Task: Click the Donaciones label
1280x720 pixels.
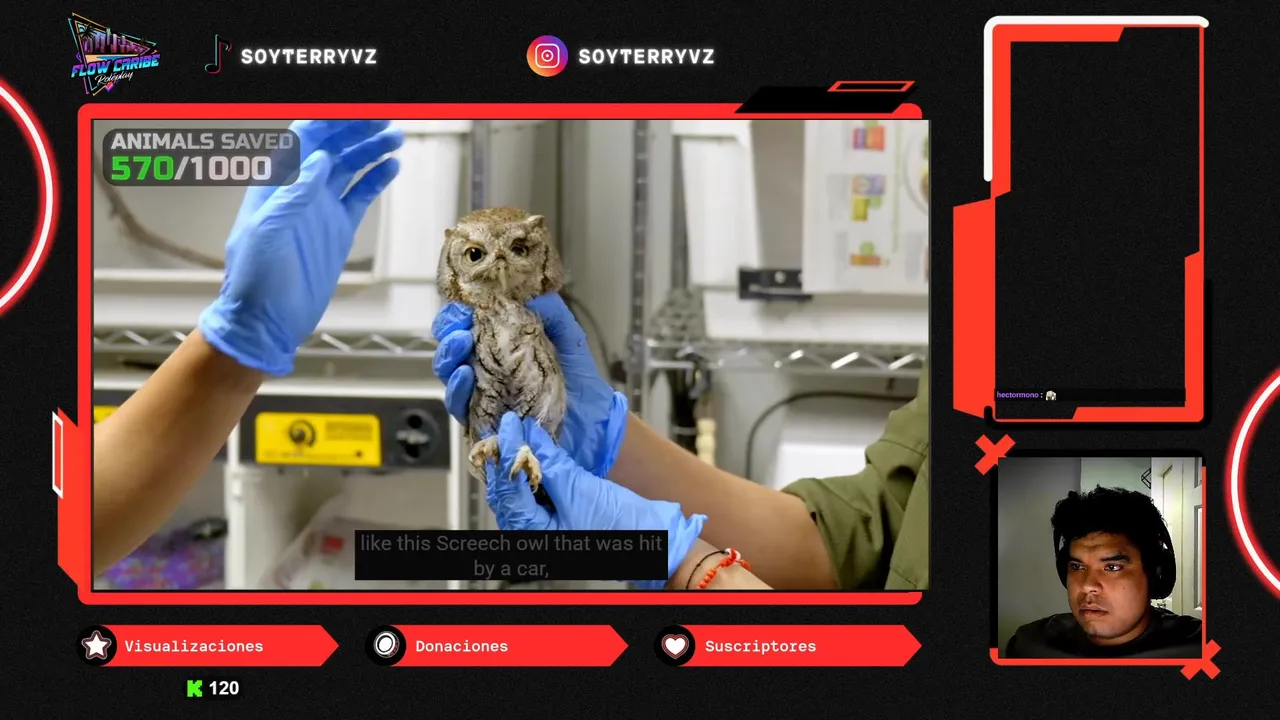Action: coord(462,646)
